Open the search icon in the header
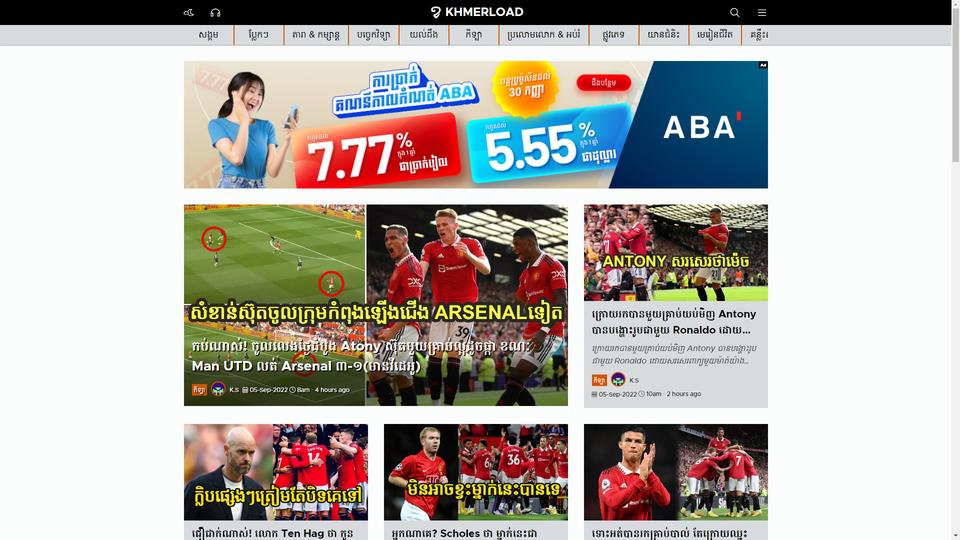 click(735, 12)
